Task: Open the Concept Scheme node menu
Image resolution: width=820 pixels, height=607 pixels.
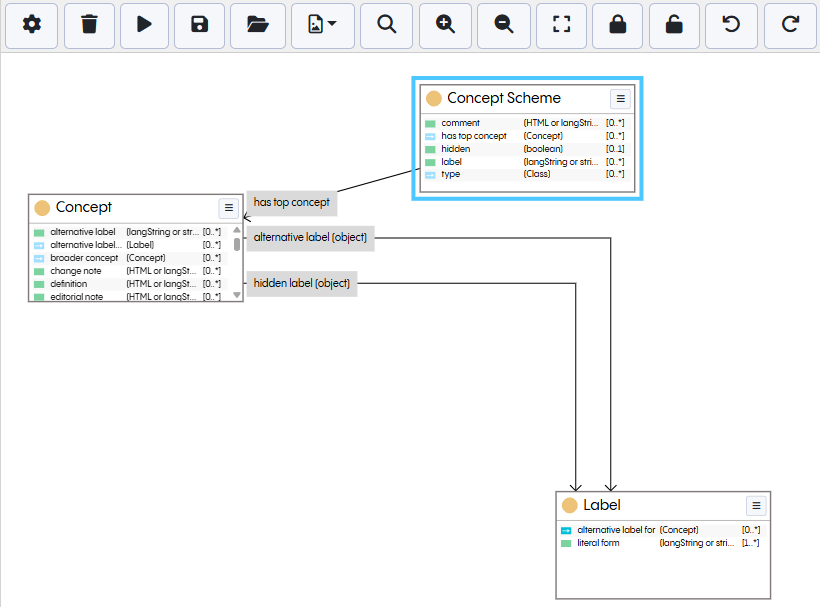Action: pos(620,99)
